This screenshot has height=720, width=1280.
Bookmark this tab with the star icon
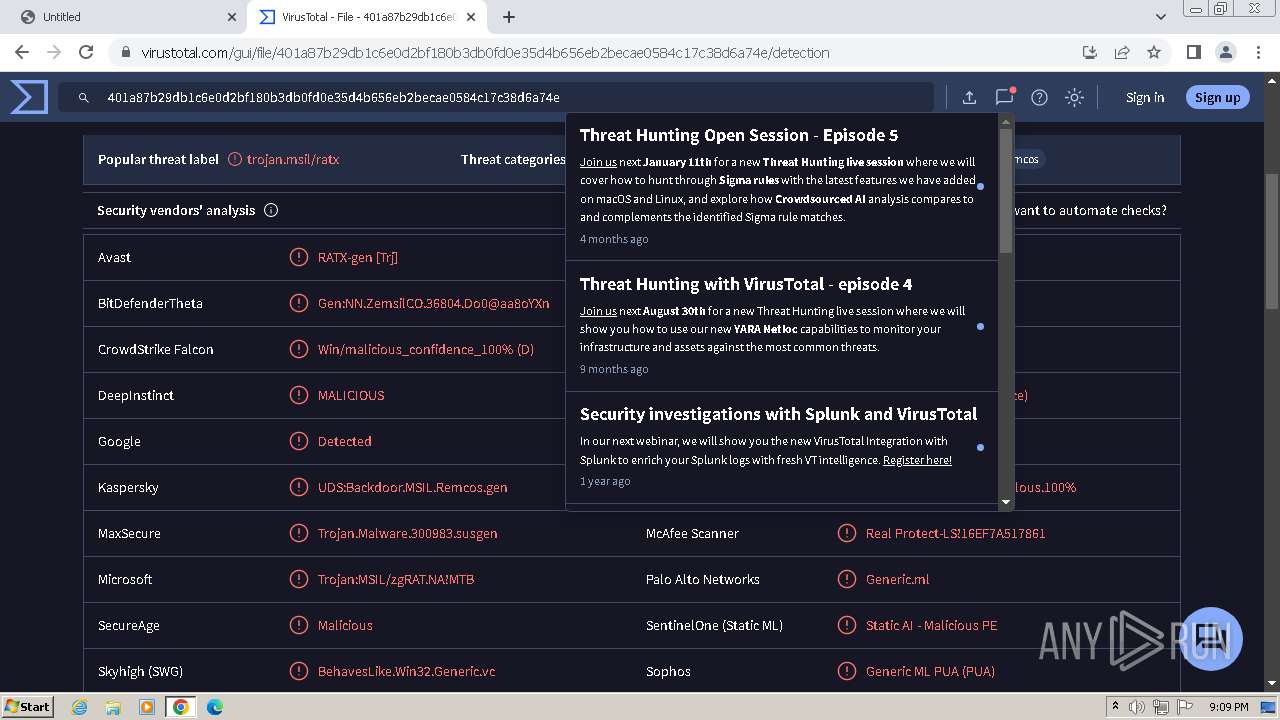click(x=1154, y=52)
